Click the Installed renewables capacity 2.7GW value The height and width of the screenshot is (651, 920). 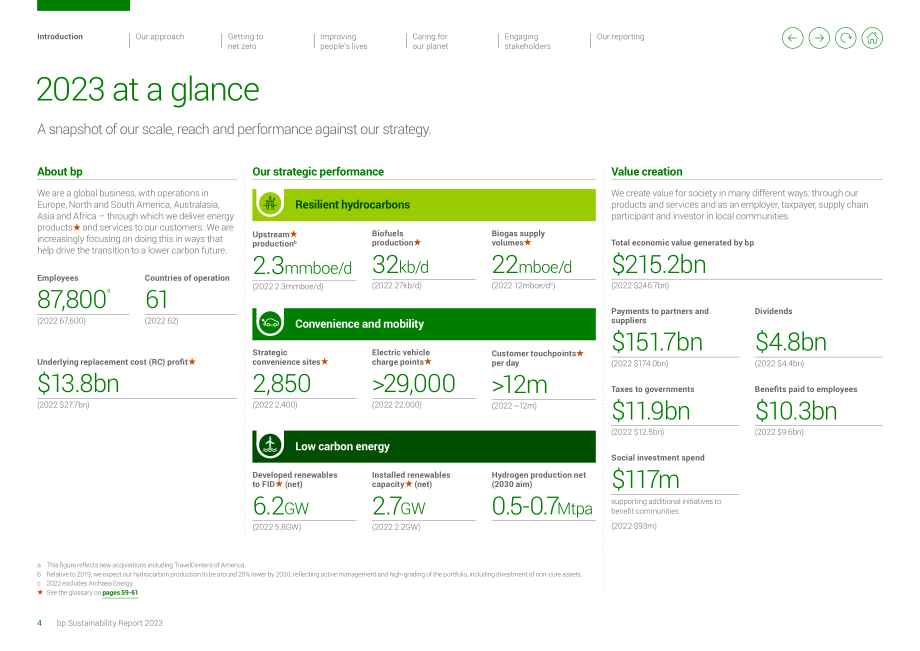[x=399, y=506]
